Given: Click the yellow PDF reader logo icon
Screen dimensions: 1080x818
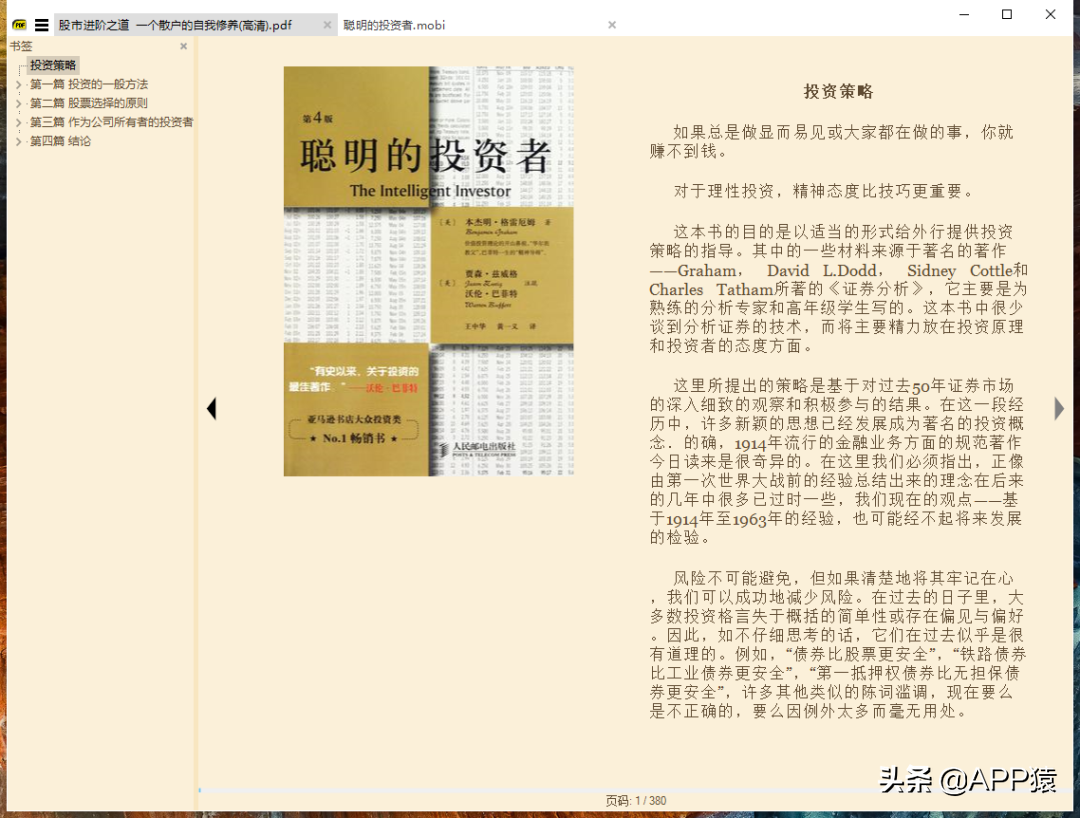Looking at the screenshot, I should tap(19, 26).
